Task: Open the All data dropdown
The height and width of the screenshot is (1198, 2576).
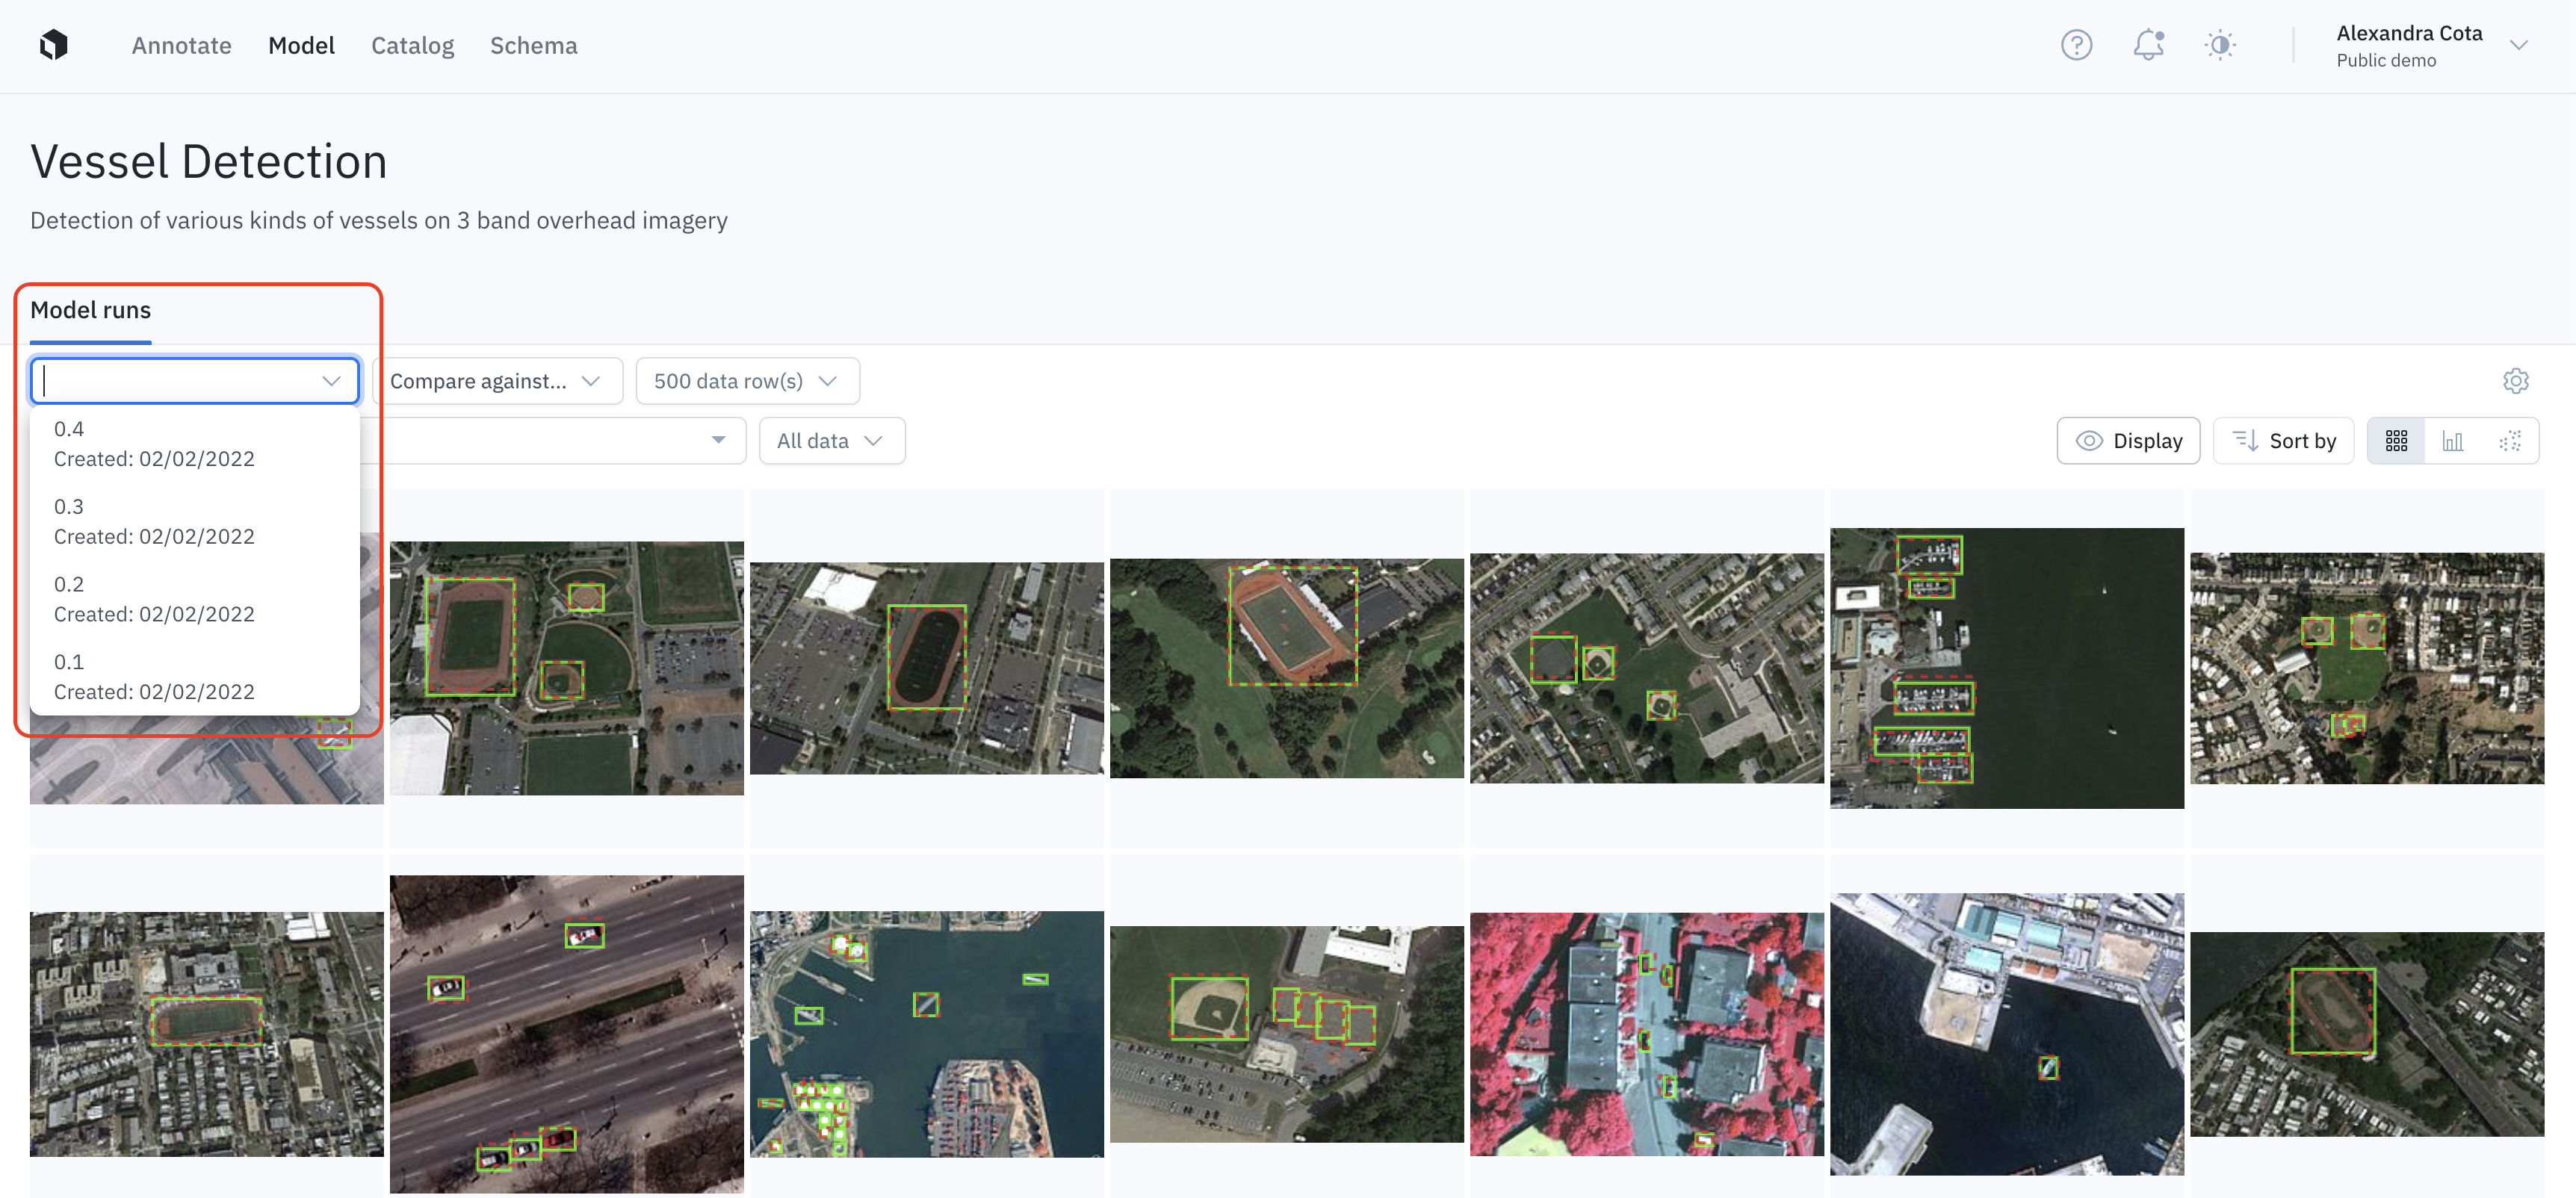Action: click(831, 441)
